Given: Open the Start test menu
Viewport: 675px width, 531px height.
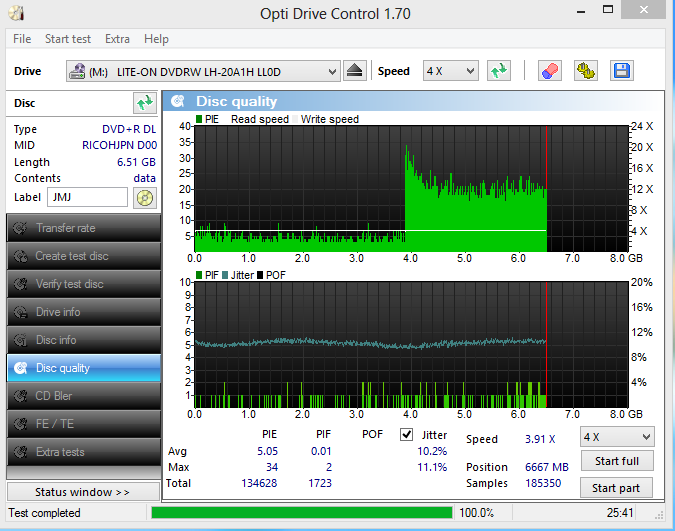Looking at the screenshot, I should [68, 39].
